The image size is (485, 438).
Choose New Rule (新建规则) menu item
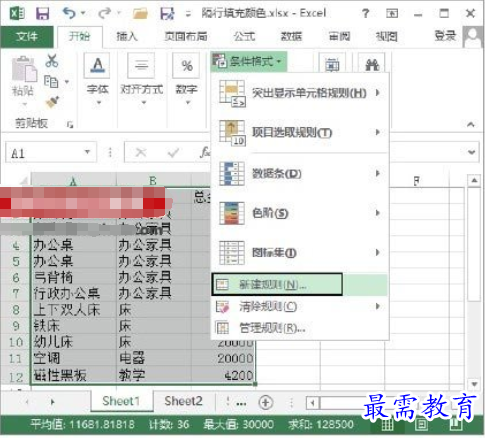(300, 284)
